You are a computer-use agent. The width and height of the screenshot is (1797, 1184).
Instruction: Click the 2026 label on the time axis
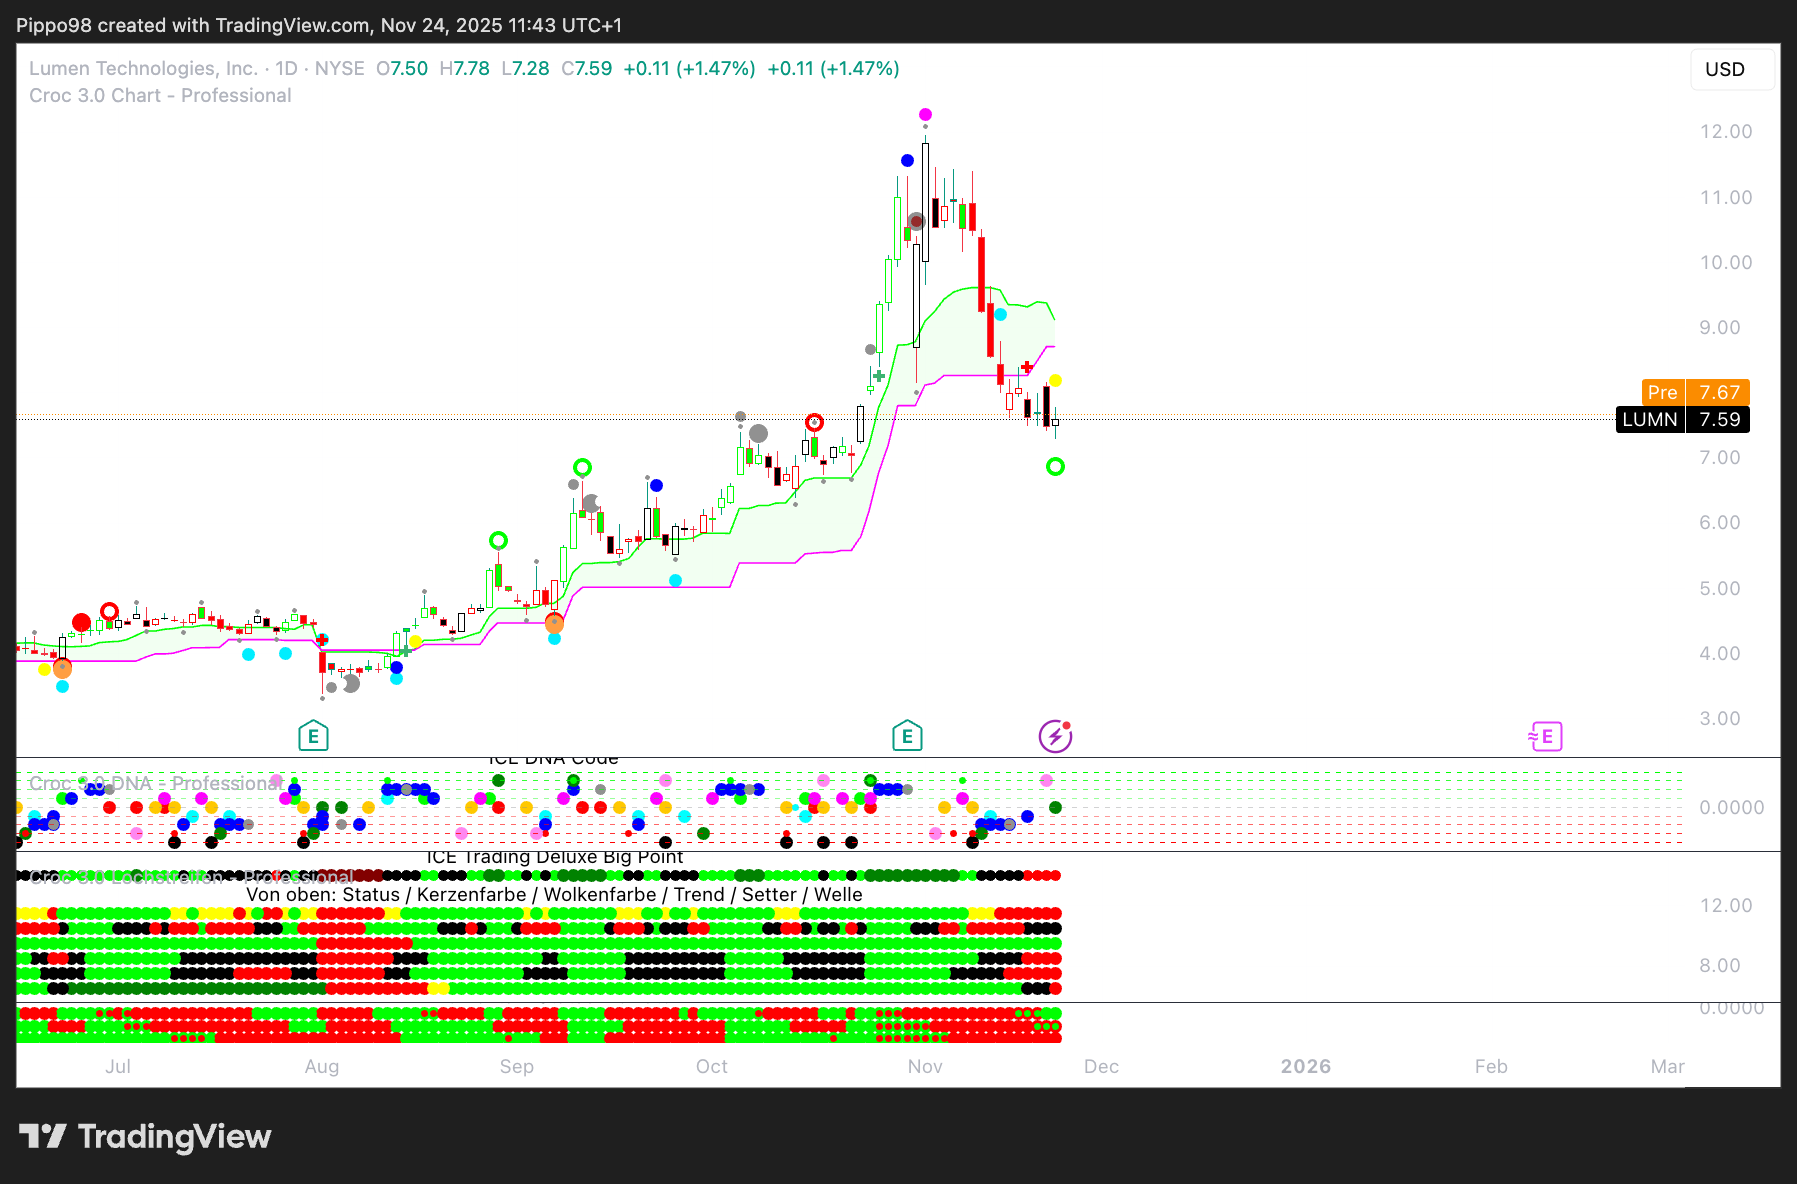coord(1305,1066)
